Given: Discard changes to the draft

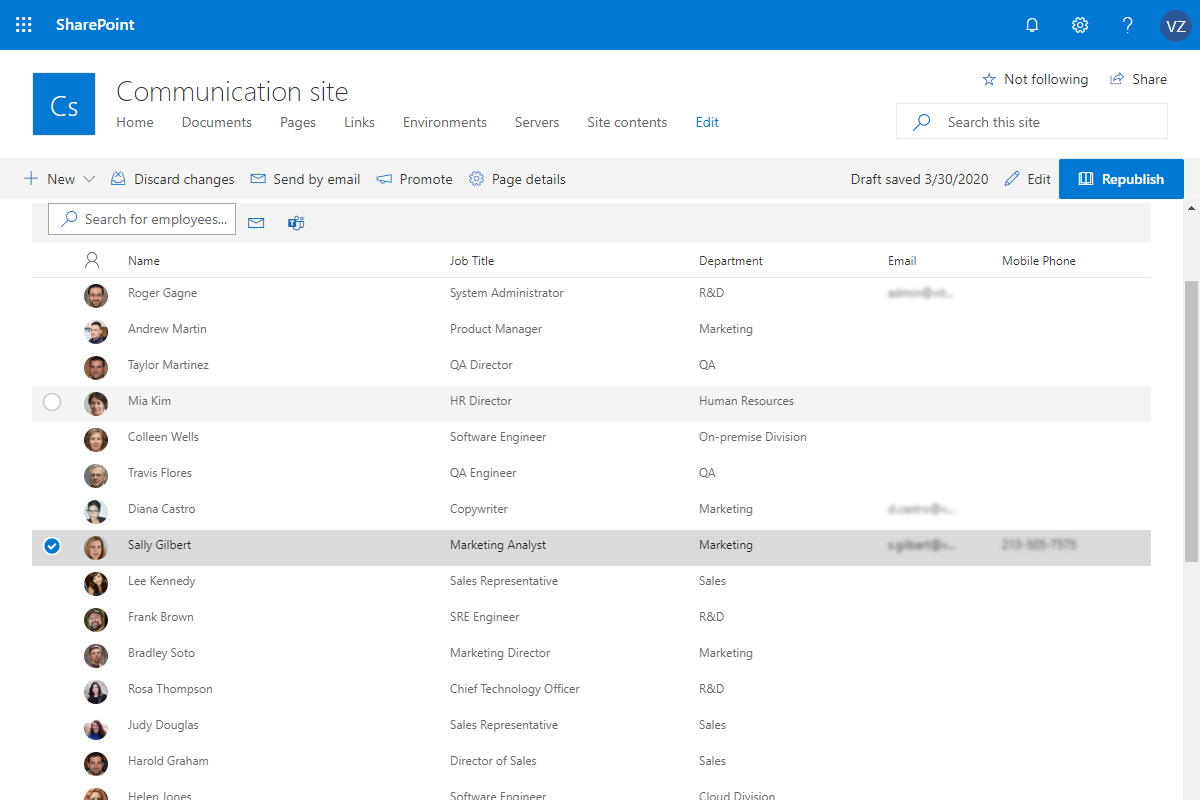Looking at the screenshot, I should pyautogui.click(x=172, y=178).
